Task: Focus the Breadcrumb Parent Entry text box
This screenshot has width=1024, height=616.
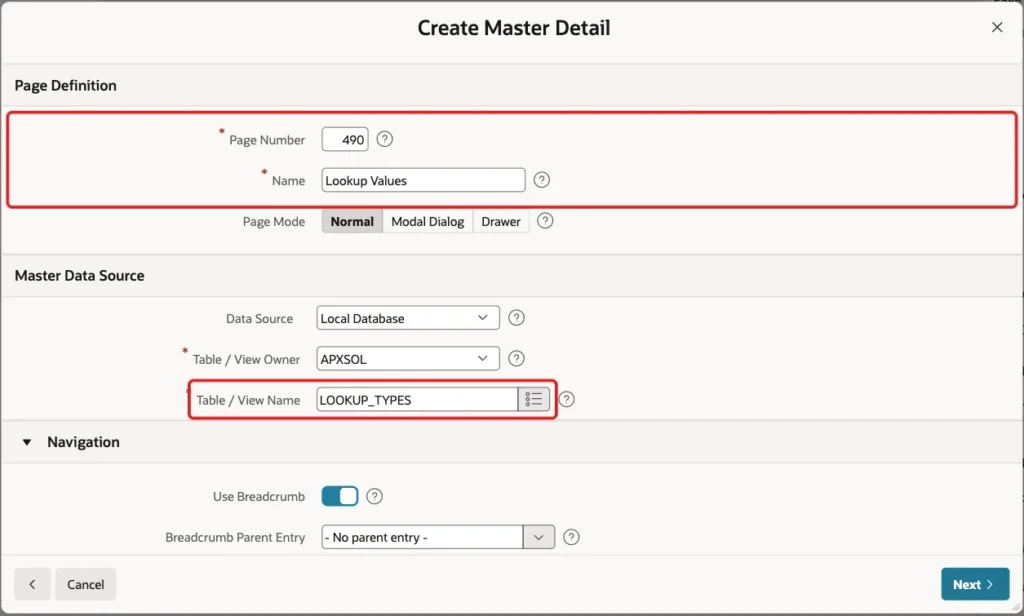Action: pyautogui.click(x=423, y=537)
